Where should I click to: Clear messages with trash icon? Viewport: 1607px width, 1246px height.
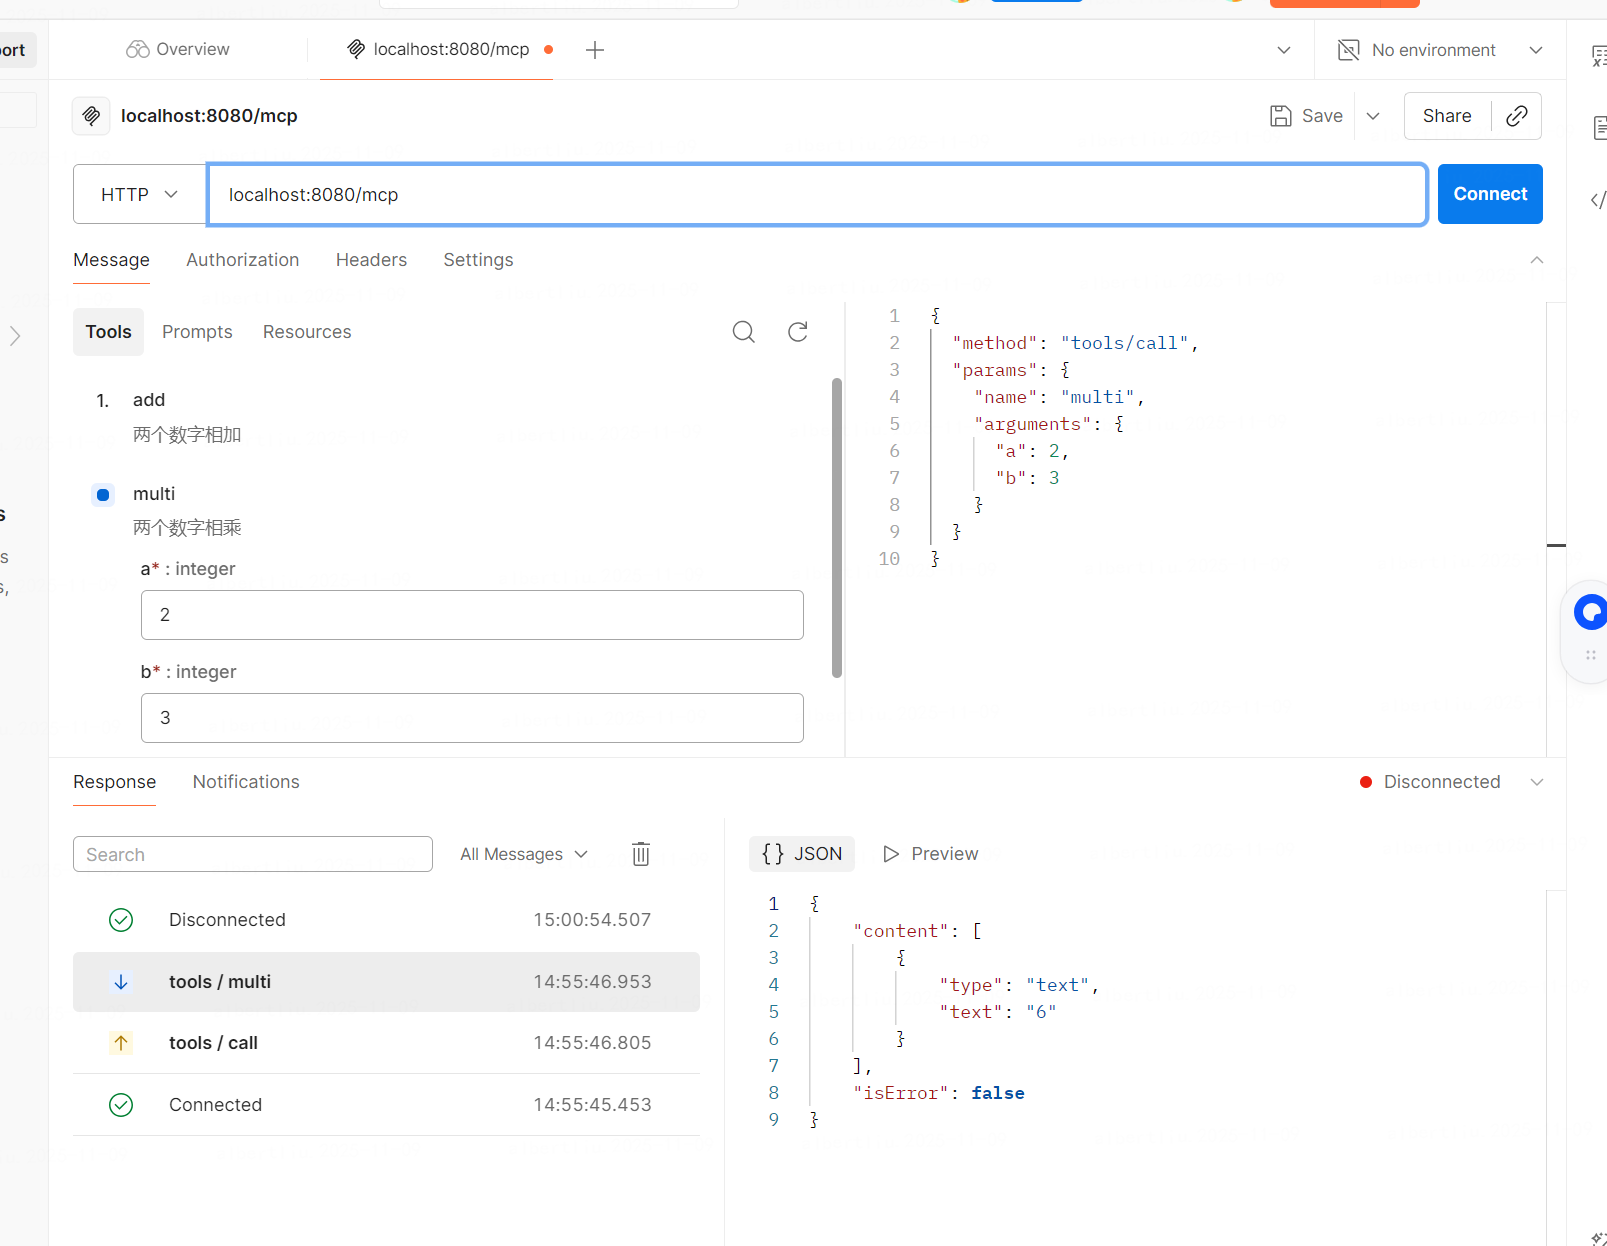point(641,854)
